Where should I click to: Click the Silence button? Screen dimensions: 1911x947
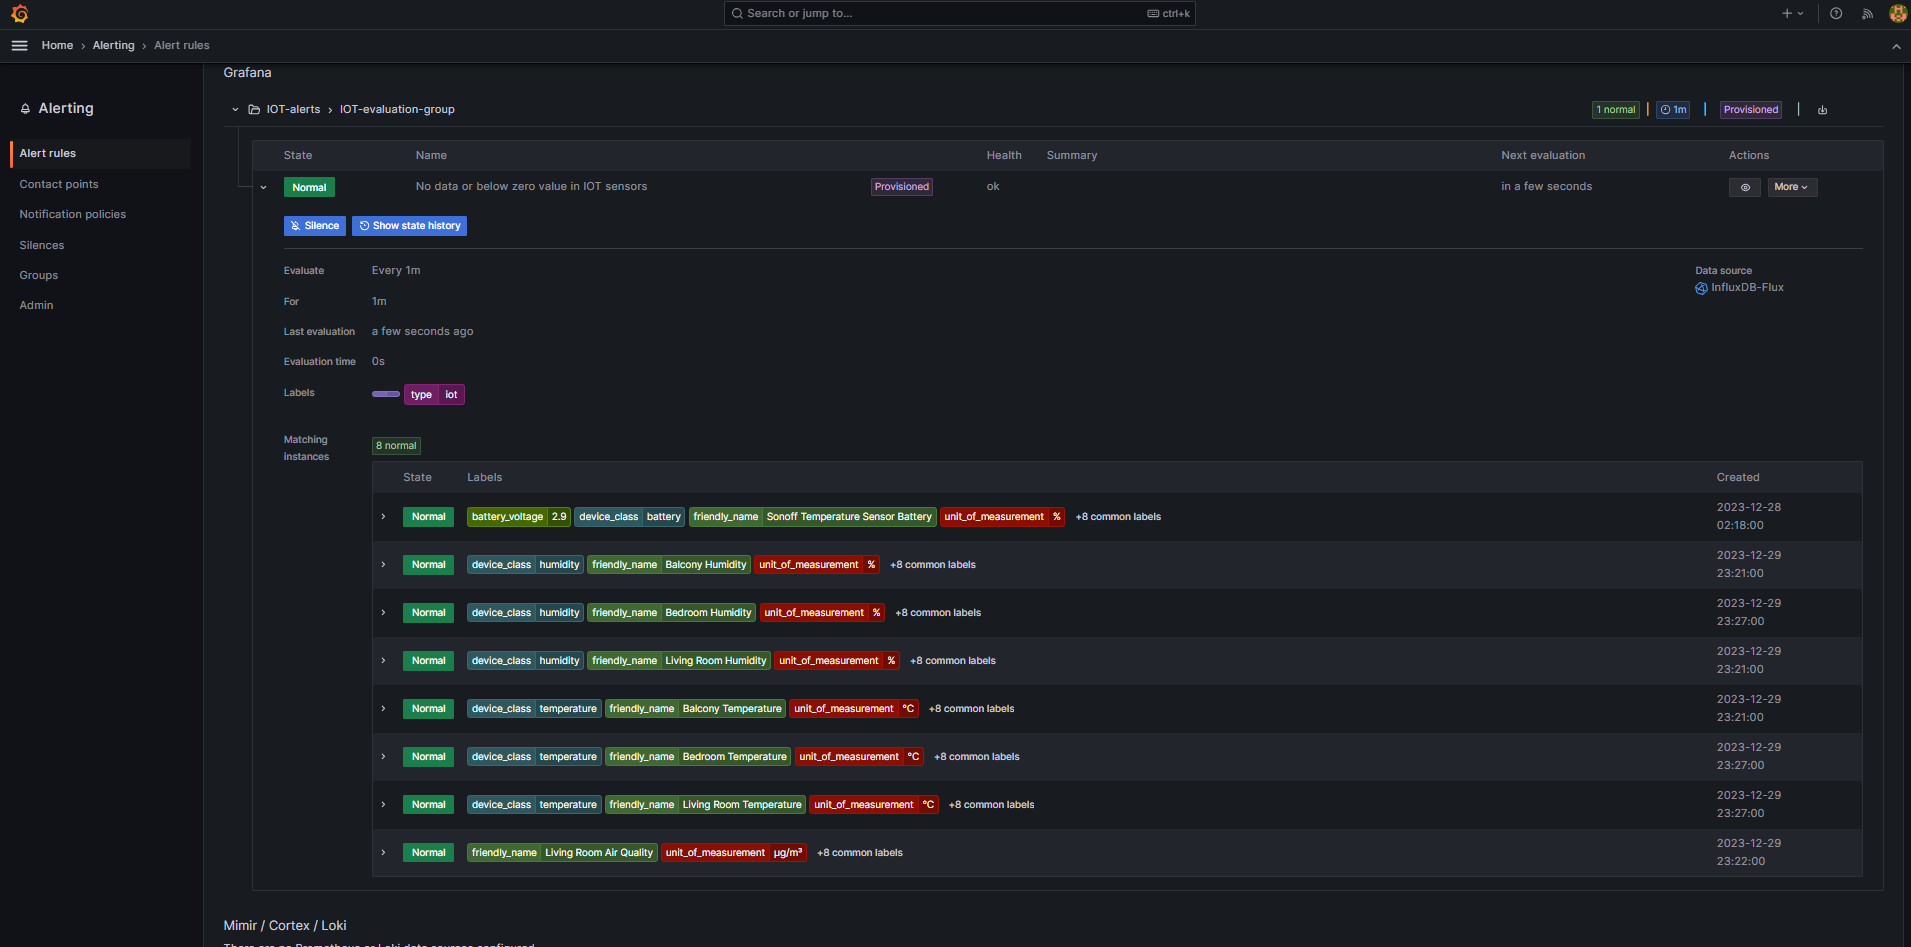coord(315,226)
